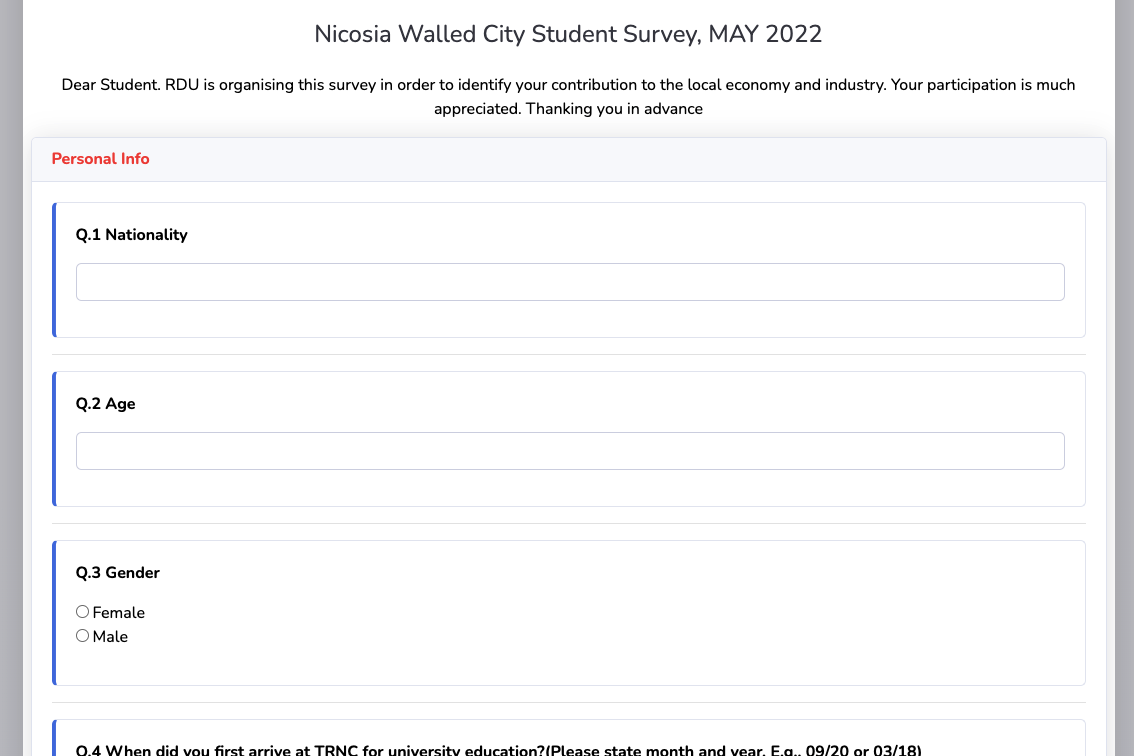Screen dimensions: 1134x756
Task: Click the Personal Info section heading
Action: [x=100, y=159]
